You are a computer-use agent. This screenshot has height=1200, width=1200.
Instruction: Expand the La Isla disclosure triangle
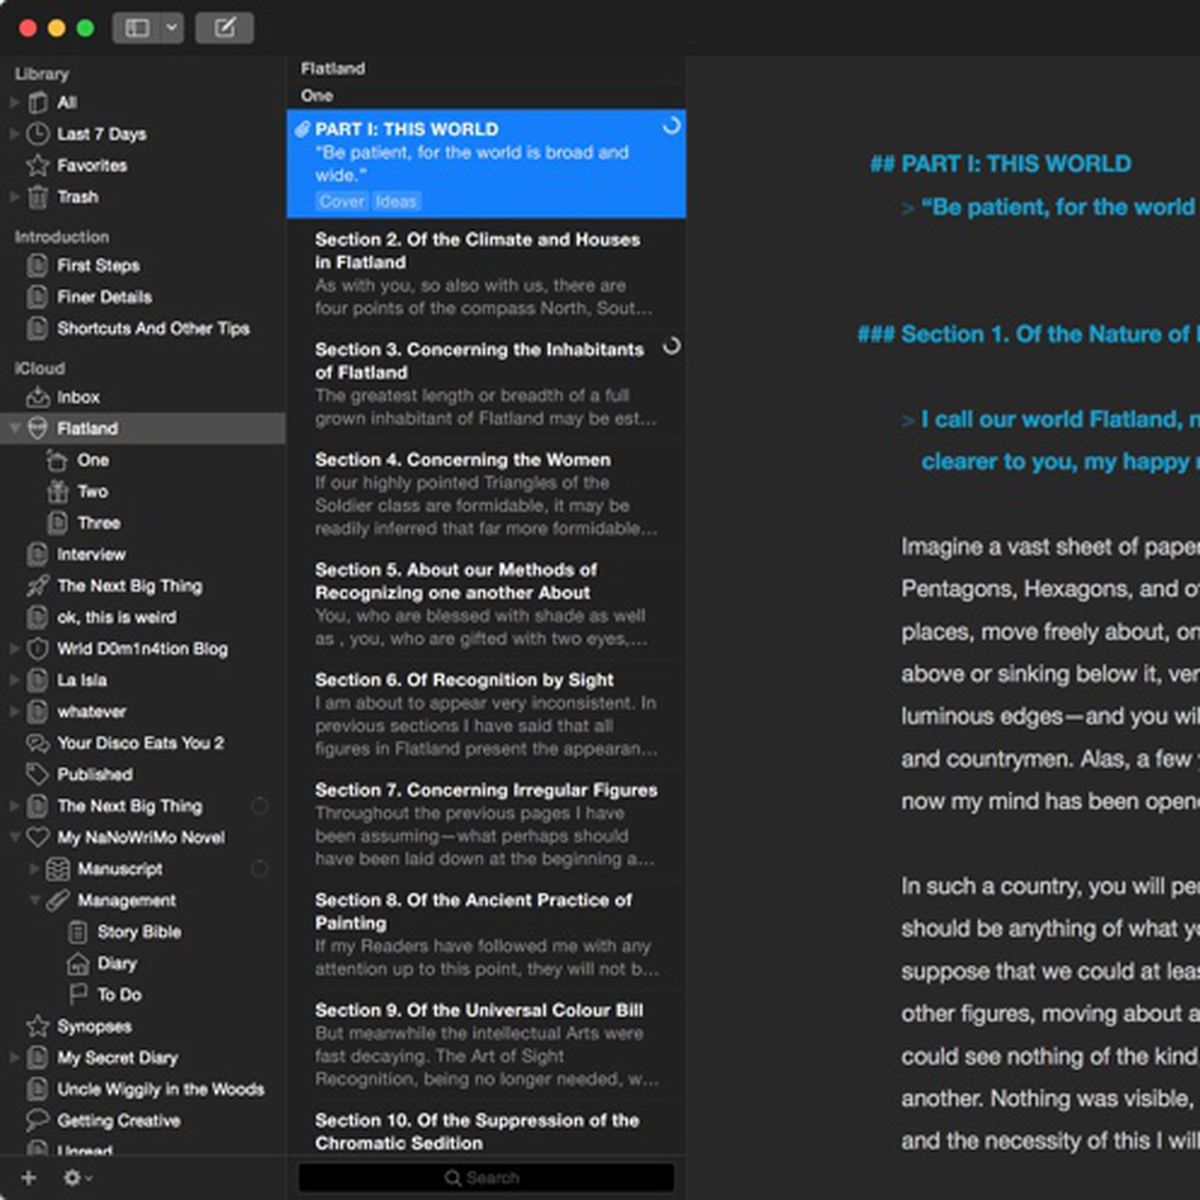(14, 680)
